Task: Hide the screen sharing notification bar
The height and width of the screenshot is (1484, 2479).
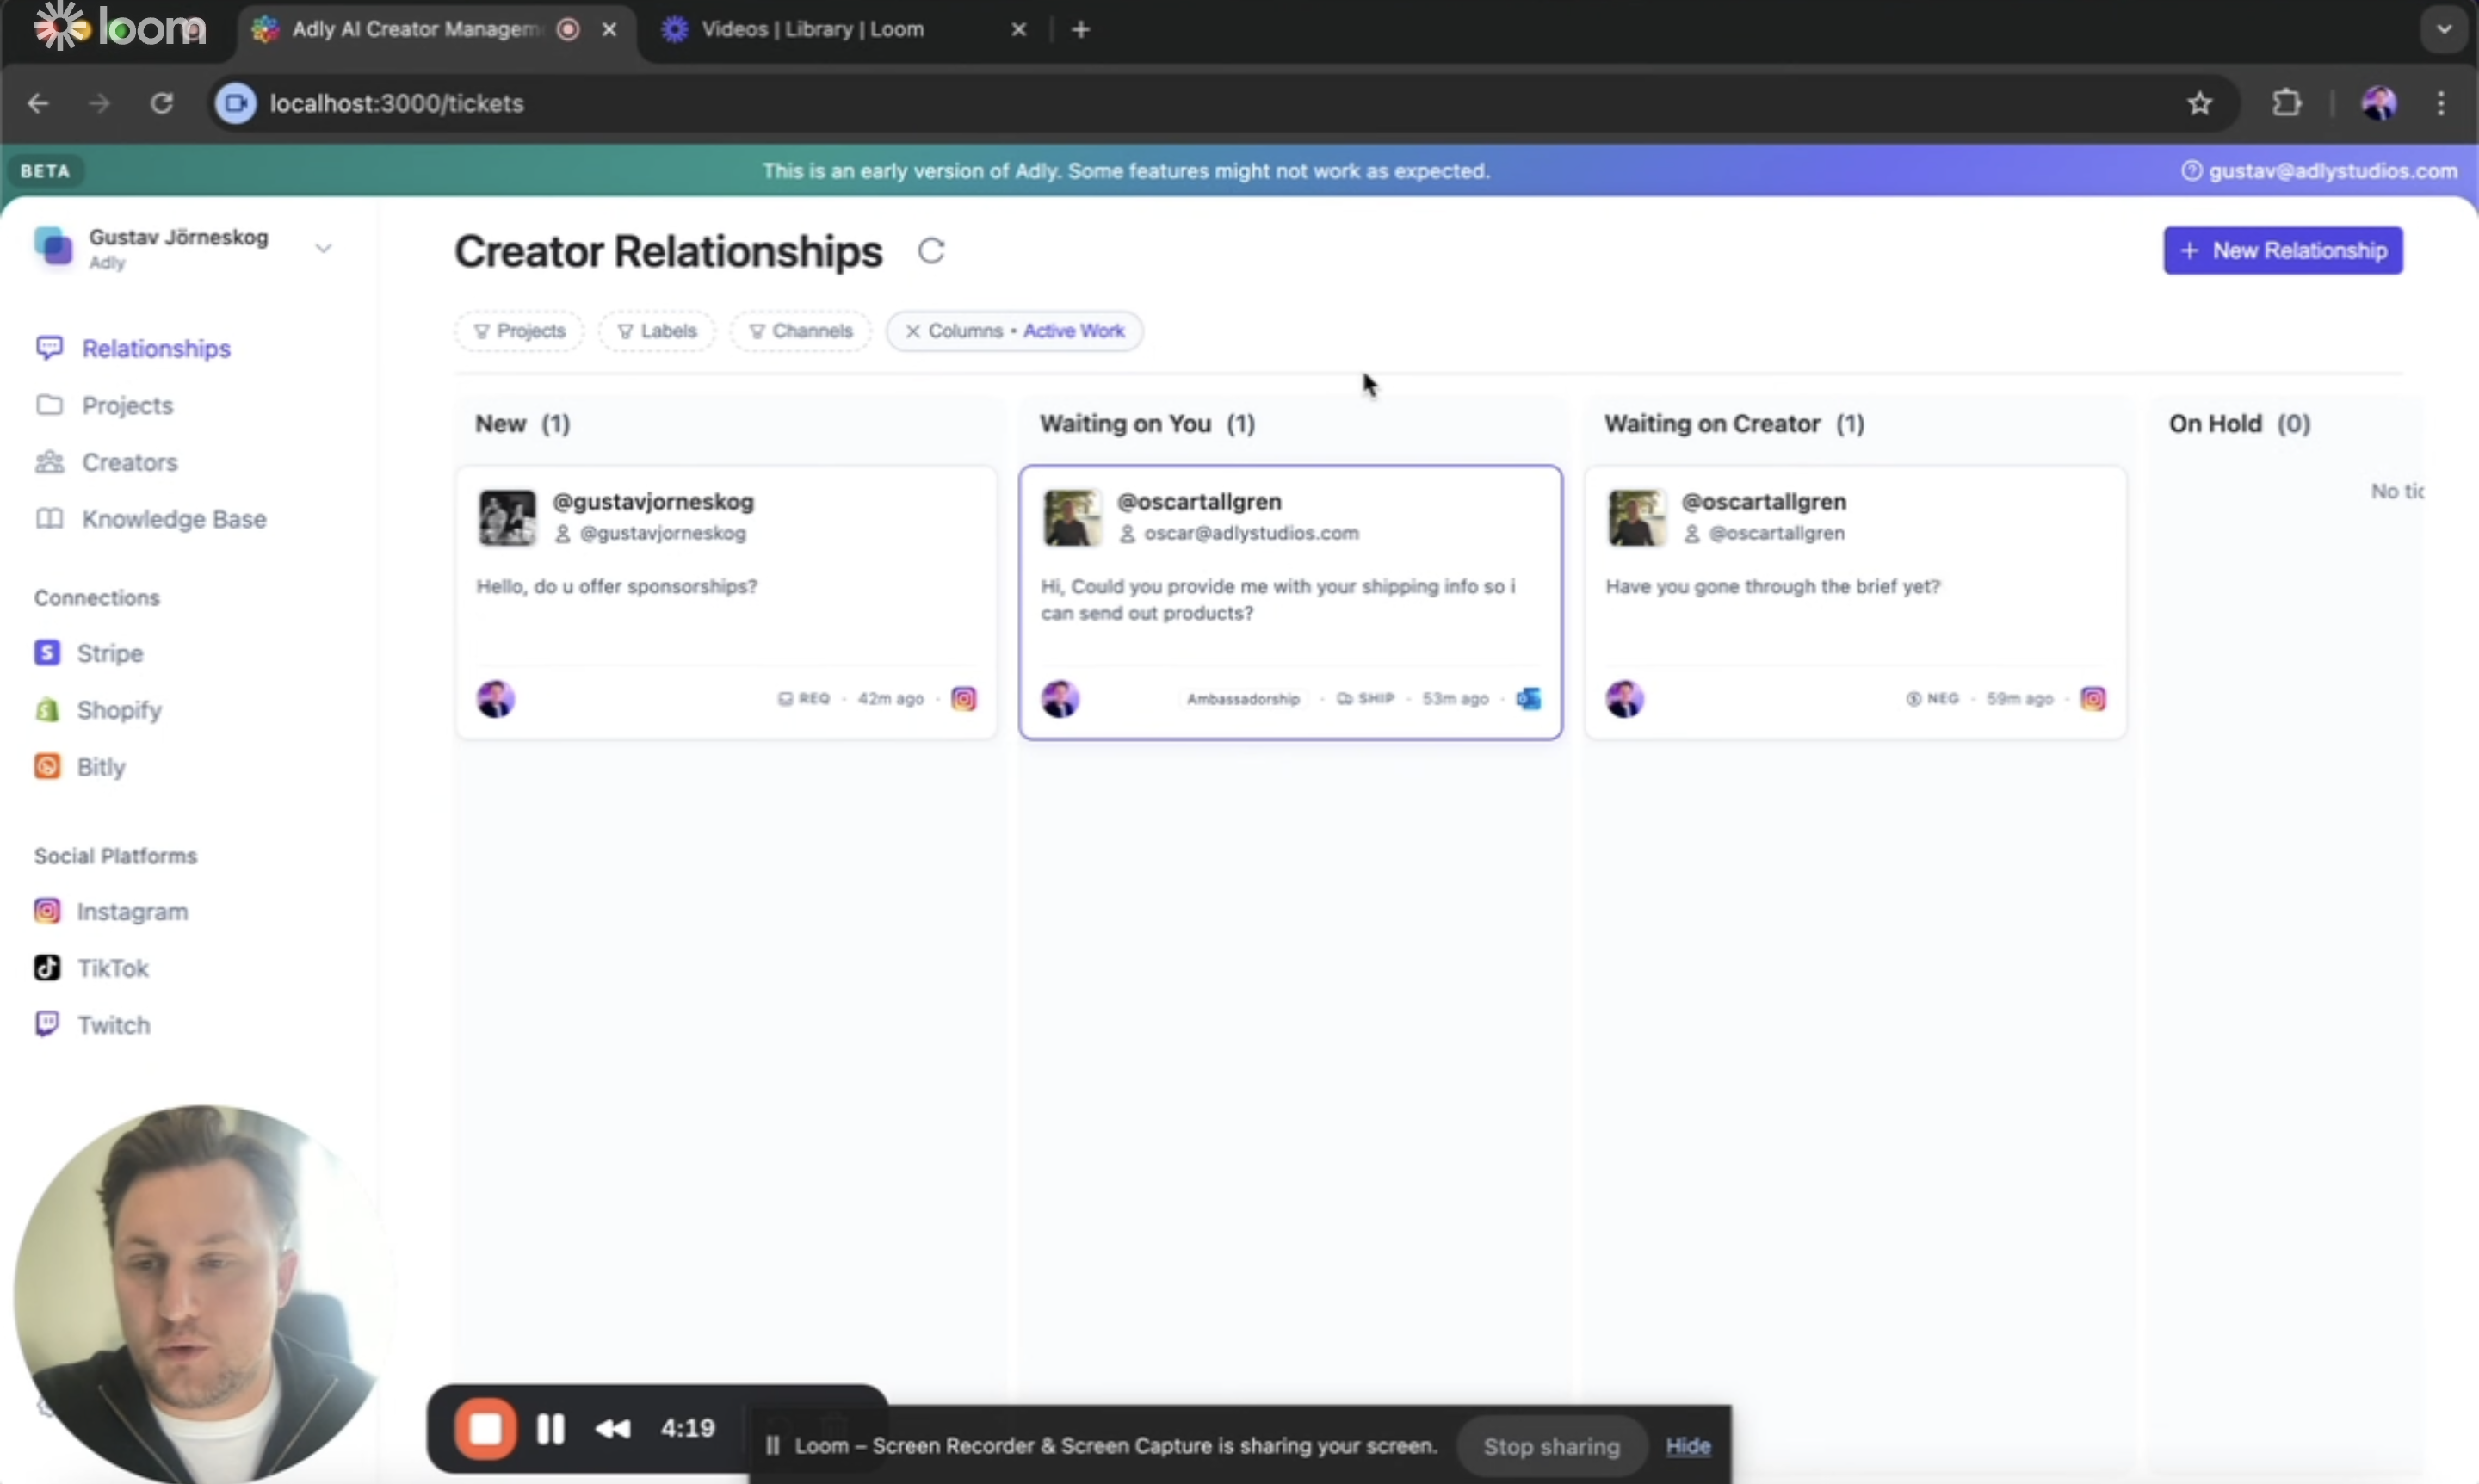Action: (x=1687, y=1446)
